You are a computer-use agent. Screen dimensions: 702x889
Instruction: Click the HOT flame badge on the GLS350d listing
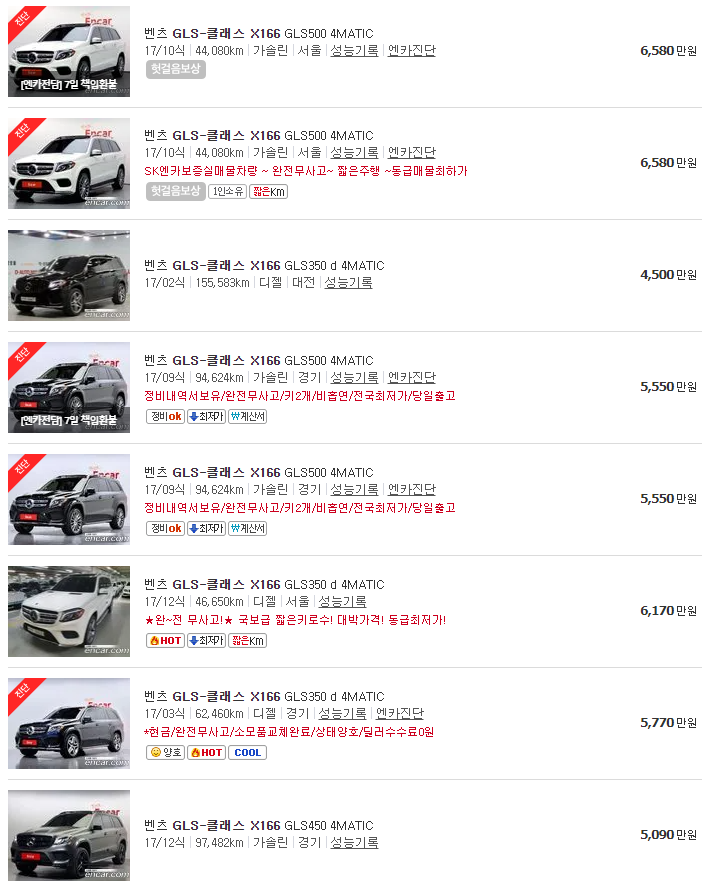click(x=207, y=753)
